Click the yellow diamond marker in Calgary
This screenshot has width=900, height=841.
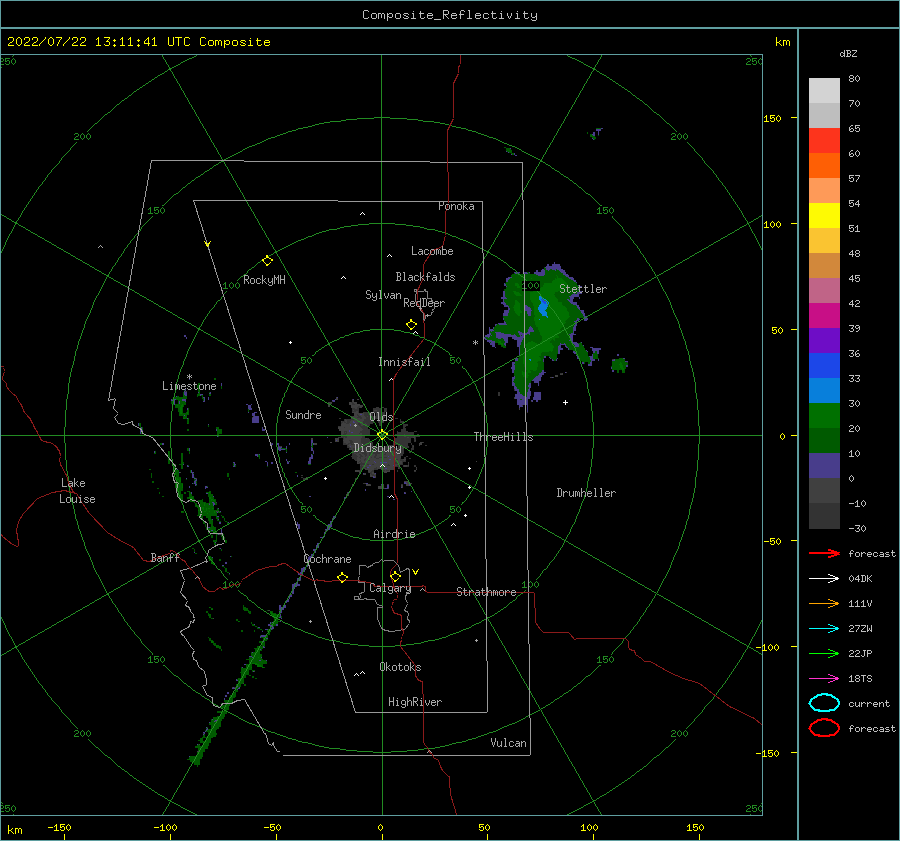(395, 576)
